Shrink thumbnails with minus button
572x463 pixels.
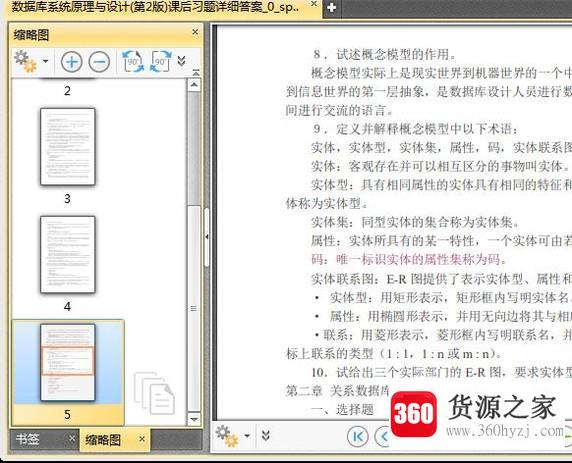[x=99, y=61]
